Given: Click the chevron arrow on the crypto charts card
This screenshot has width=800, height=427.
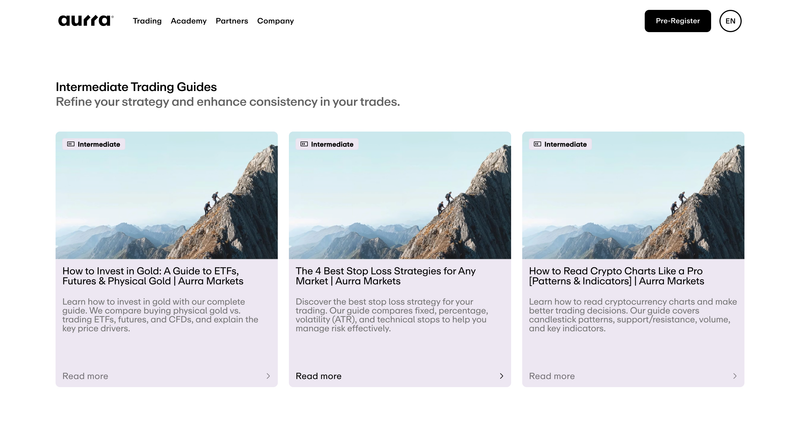Looking at the screenshot, I should click(x=735, y=376).
